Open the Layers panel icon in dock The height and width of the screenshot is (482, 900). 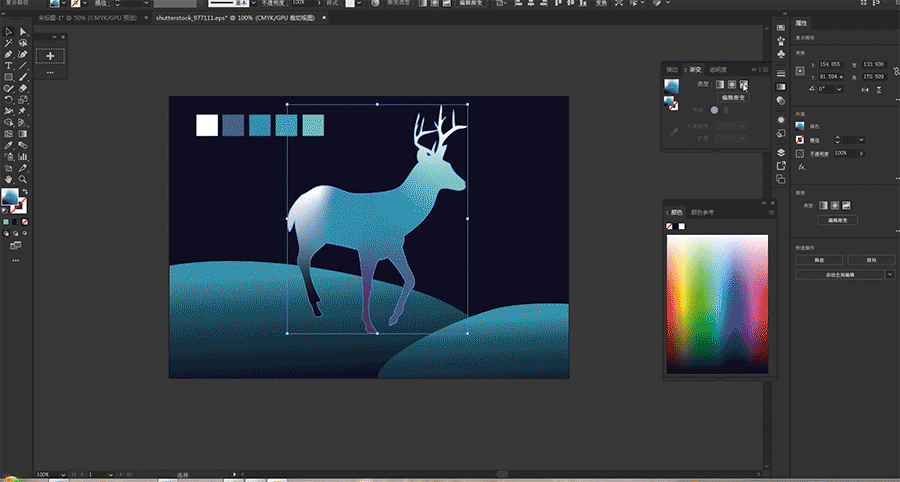click(781, 153)
